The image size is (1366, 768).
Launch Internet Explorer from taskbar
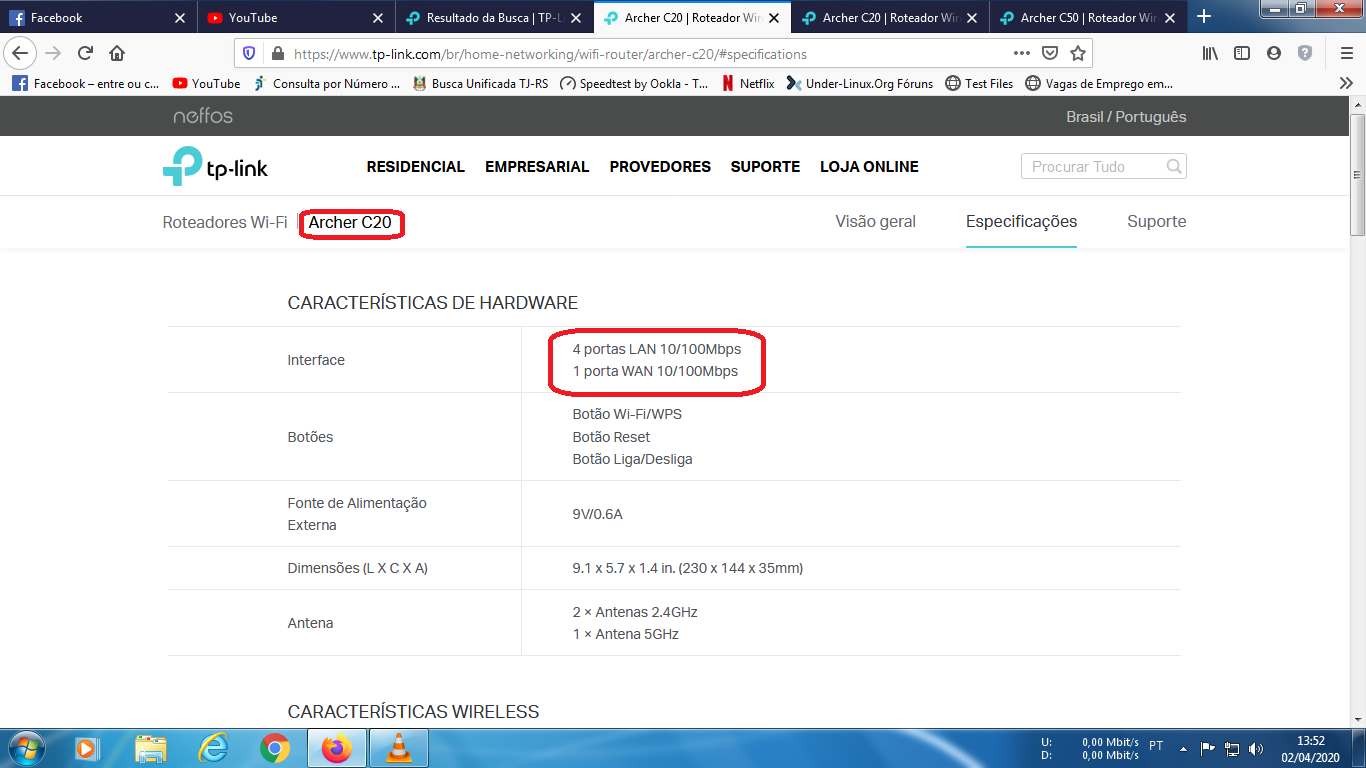tap(213, 748)
